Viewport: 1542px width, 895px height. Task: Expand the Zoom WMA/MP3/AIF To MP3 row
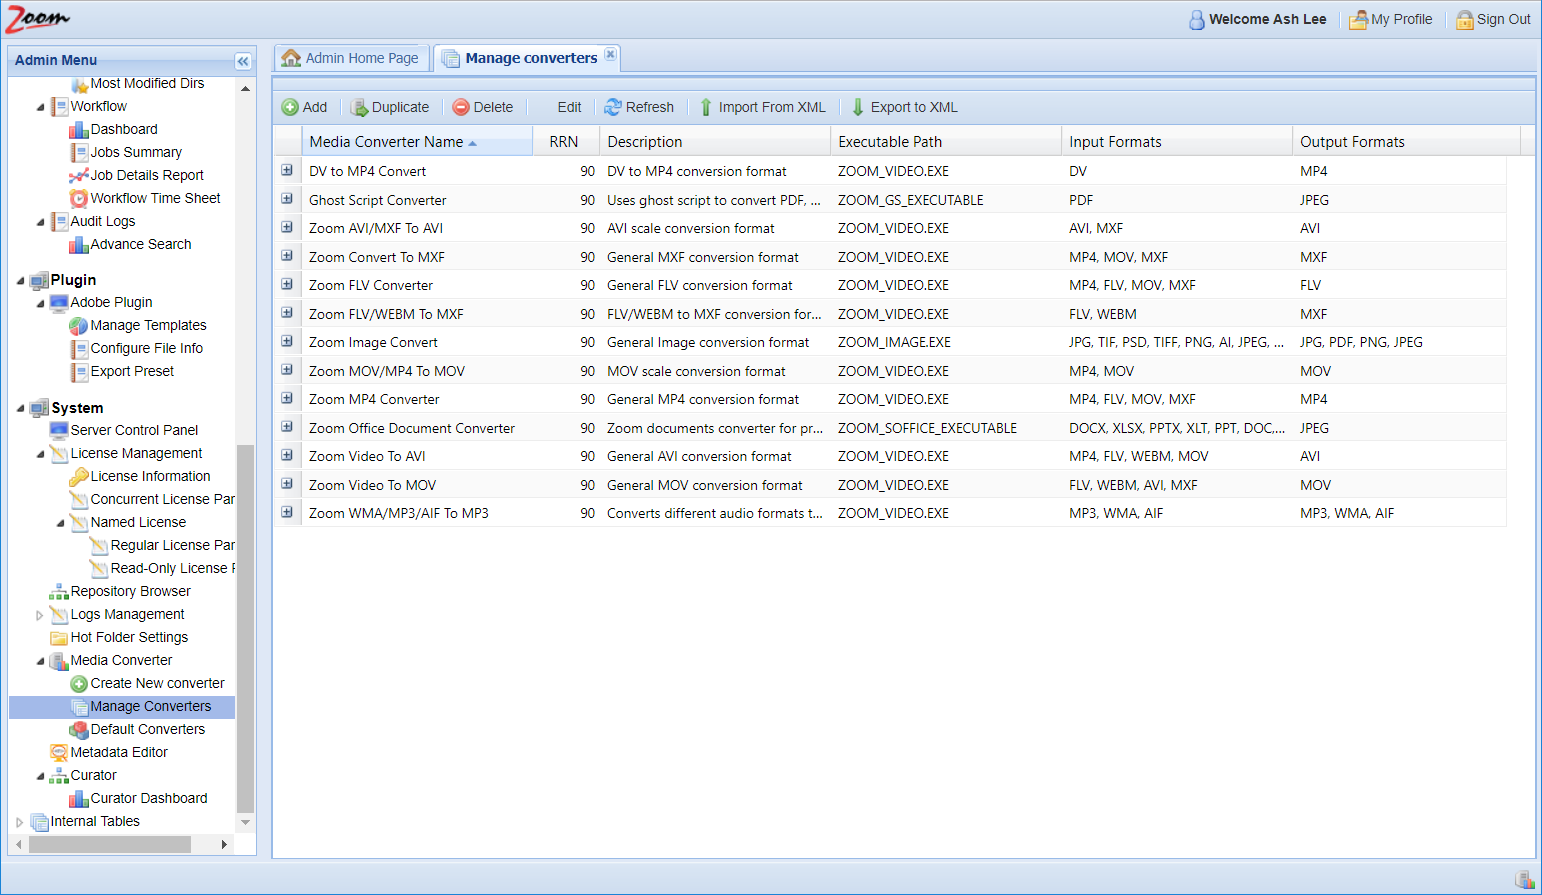(287, 513)
